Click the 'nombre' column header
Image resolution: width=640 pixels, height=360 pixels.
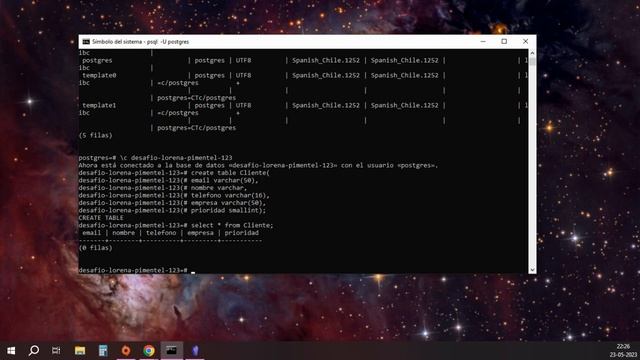tap(123, 233)
